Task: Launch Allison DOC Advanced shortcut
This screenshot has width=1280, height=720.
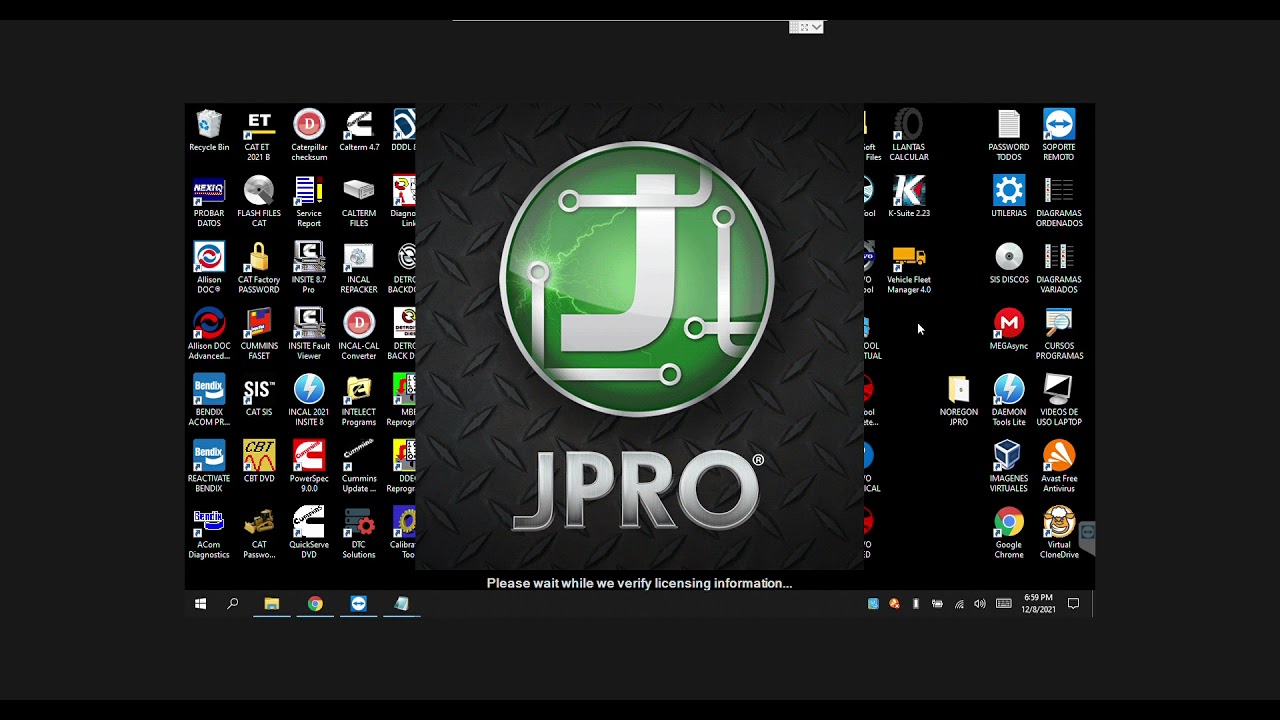Action: 209,334
